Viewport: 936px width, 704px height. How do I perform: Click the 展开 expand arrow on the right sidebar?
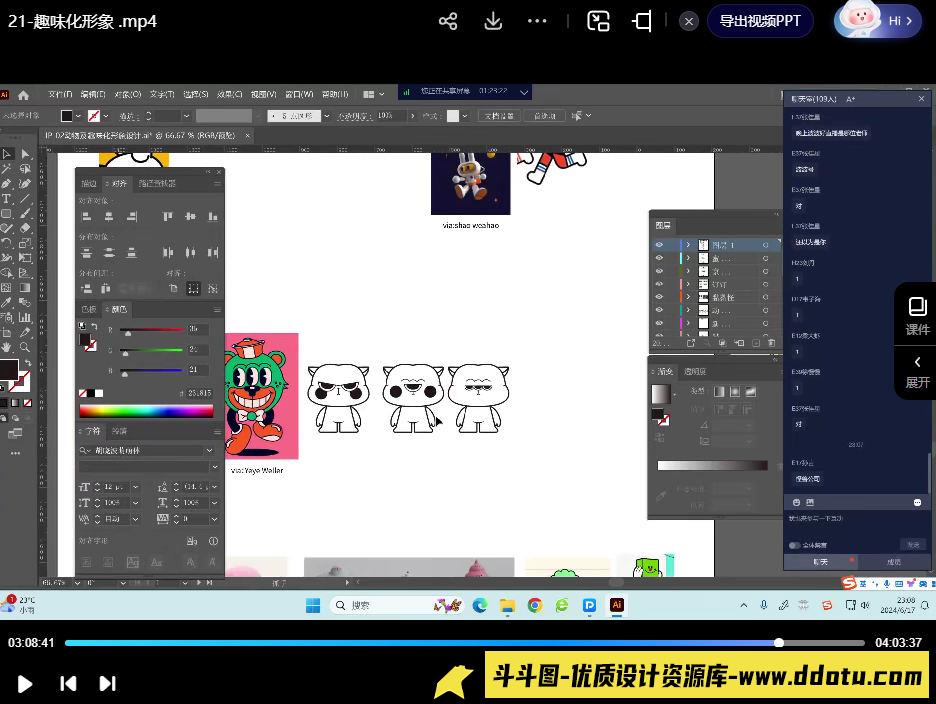(917, 370)
